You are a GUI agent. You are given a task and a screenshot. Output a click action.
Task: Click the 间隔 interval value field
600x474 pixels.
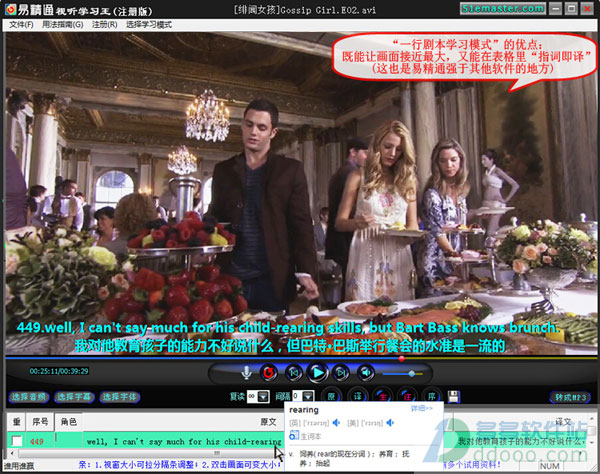[297, 396]
